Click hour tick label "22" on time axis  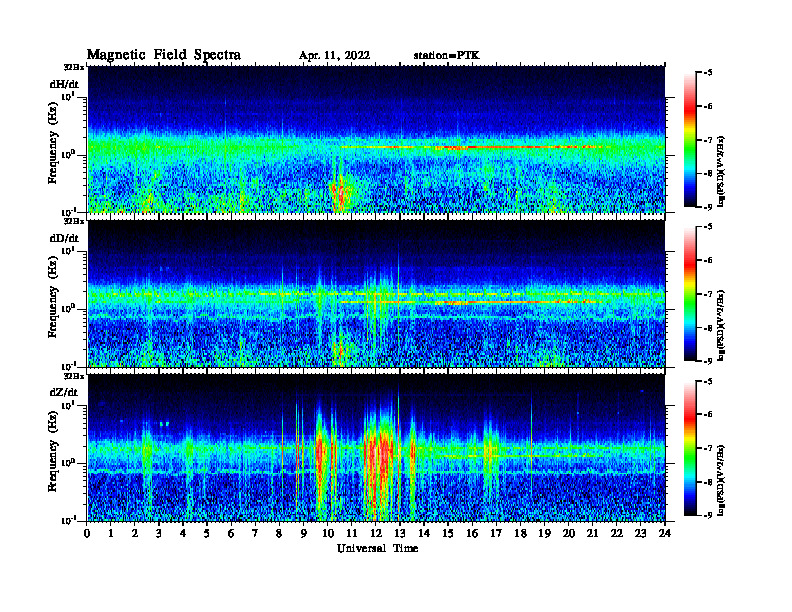tap(616, 534)
